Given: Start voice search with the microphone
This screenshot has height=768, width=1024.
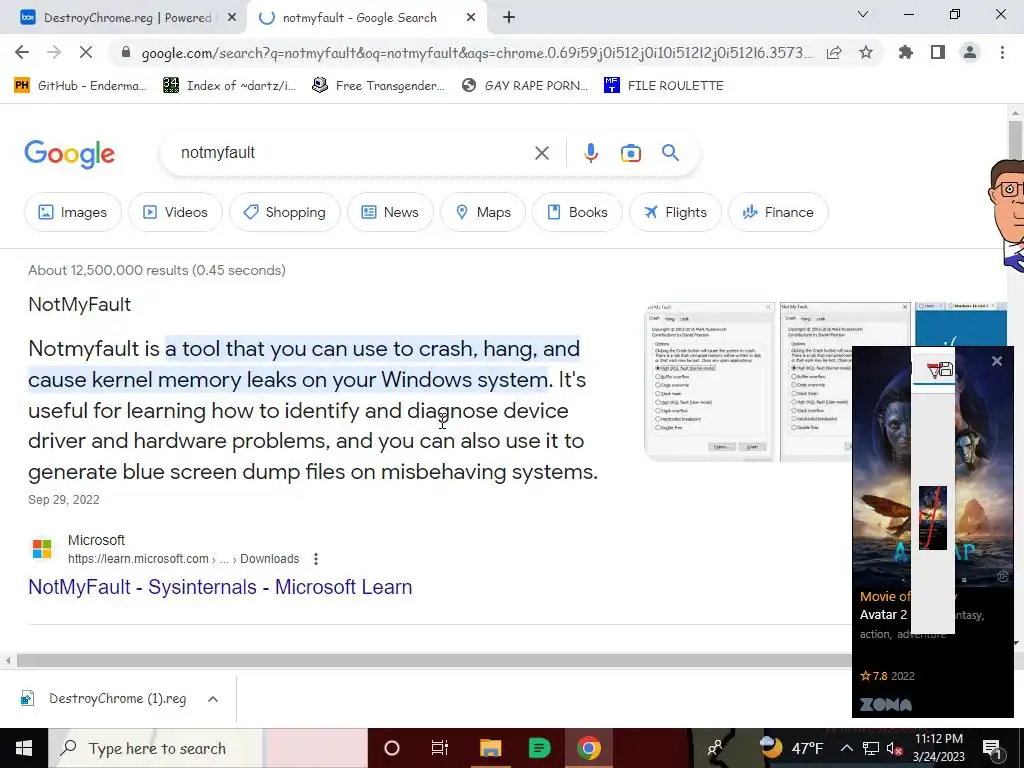Looking at the screenshot, I should click(591, 153).
